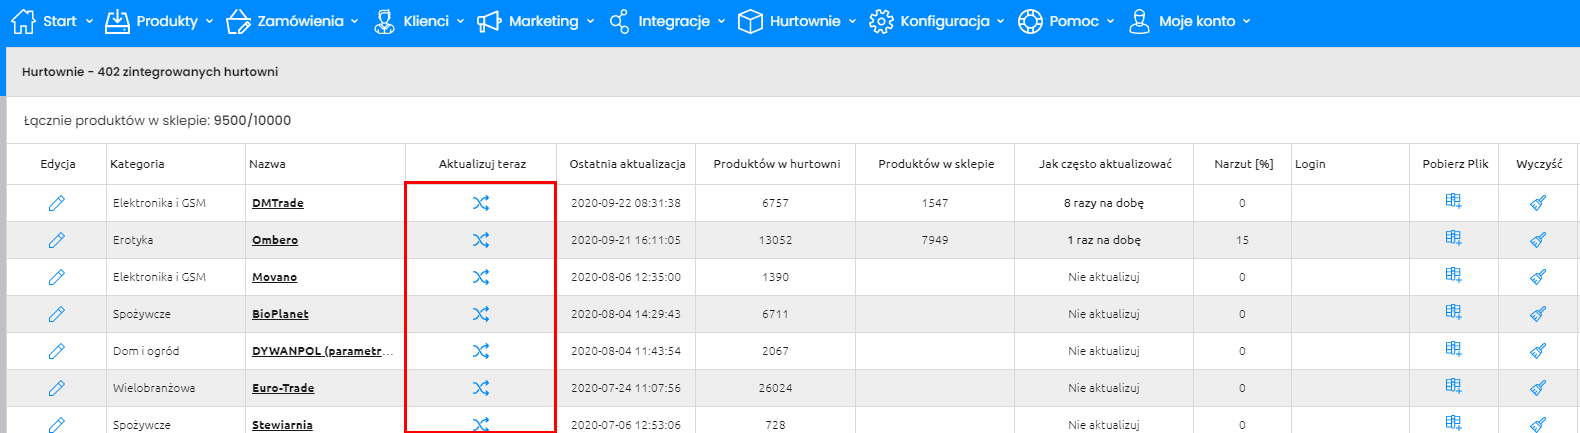Viewport: 1580px width, 433px height.
Task: Open the Marketing menu
Action: pyautogui.click(x=536, y=21)
